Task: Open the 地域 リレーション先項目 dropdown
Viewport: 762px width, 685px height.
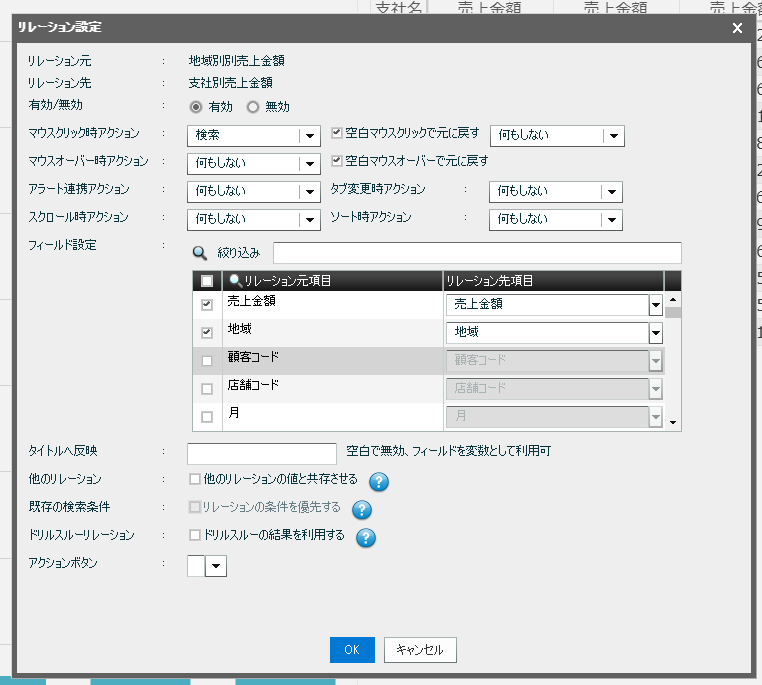Action: 655,333
